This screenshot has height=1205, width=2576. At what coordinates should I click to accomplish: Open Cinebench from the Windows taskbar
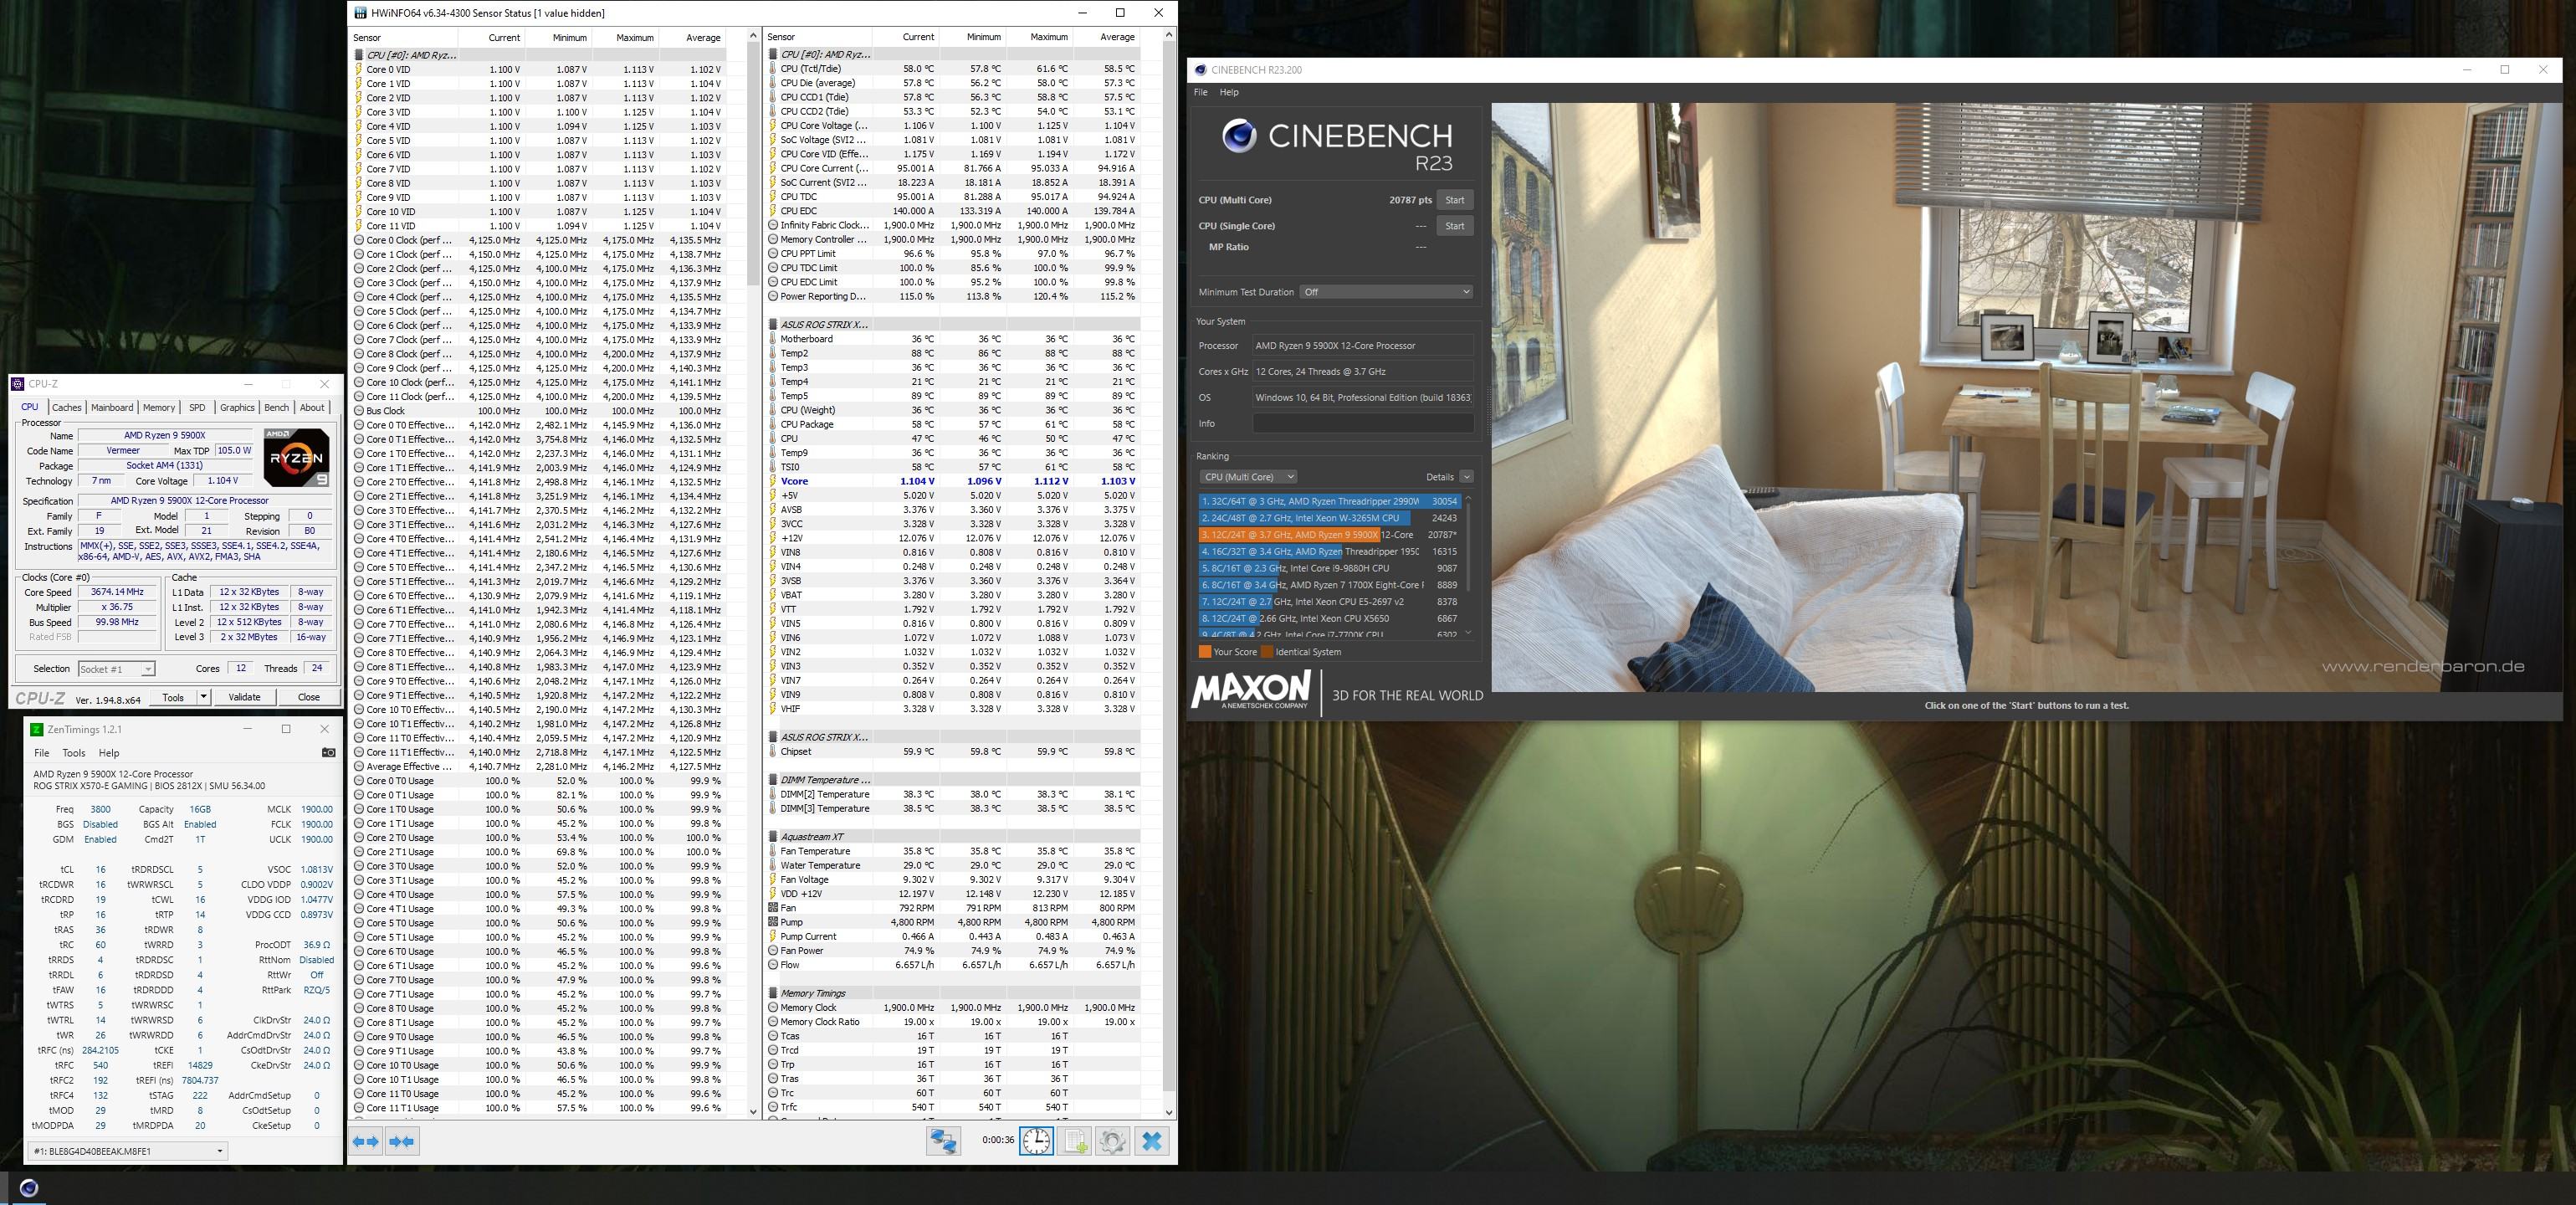pos(29,1188)
